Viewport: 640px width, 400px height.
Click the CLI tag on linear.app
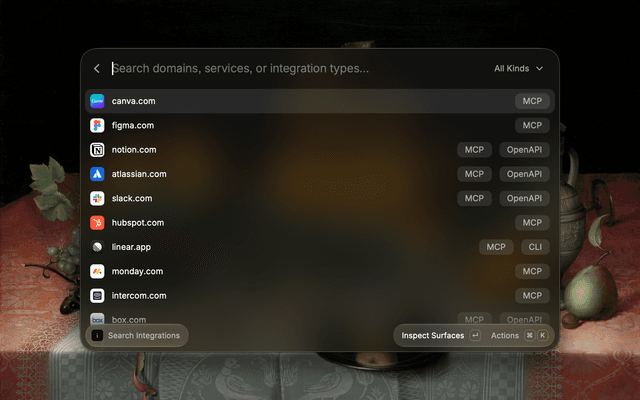536,247
